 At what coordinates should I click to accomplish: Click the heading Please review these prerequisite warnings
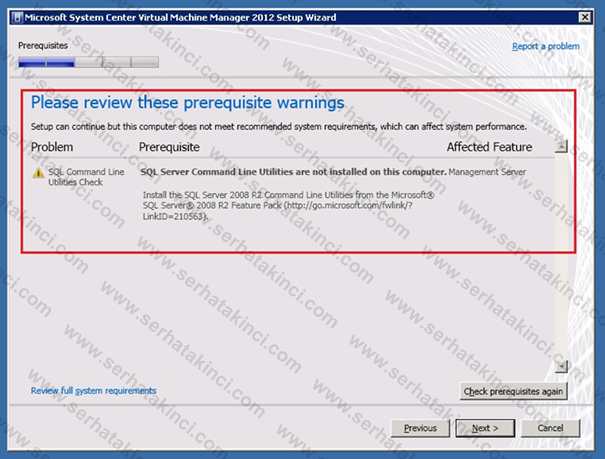188,103
